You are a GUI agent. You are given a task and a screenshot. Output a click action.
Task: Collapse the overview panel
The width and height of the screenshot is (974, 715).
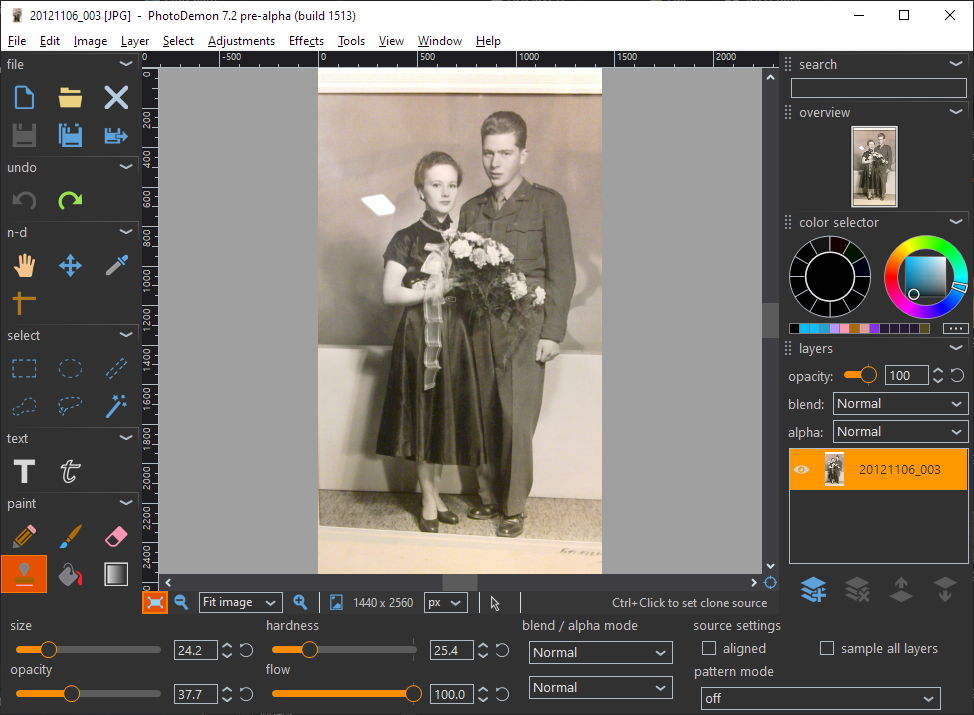coord(956,112)
